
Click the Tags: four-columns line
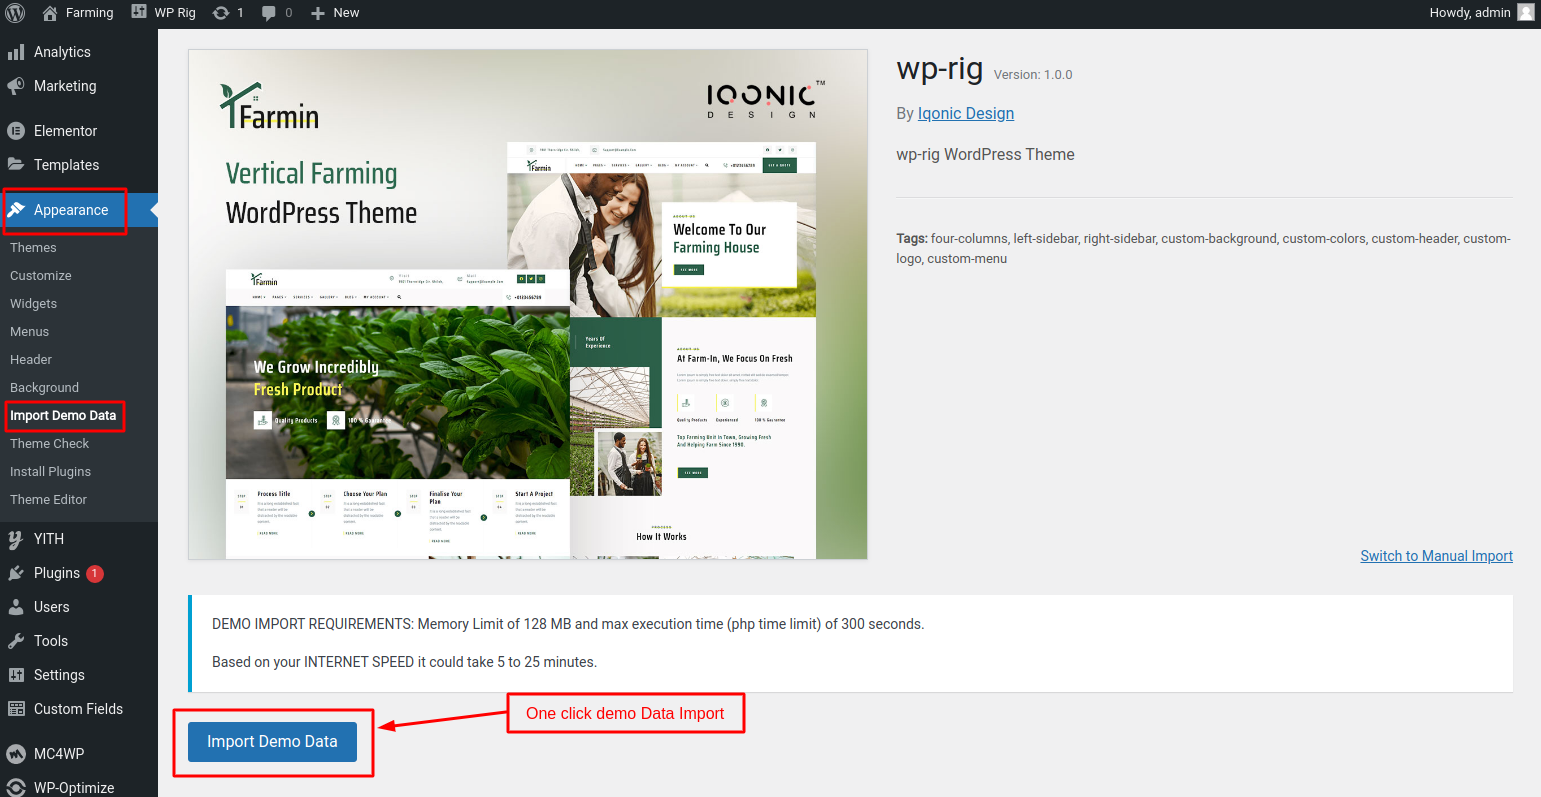(x=1204, y=249)
